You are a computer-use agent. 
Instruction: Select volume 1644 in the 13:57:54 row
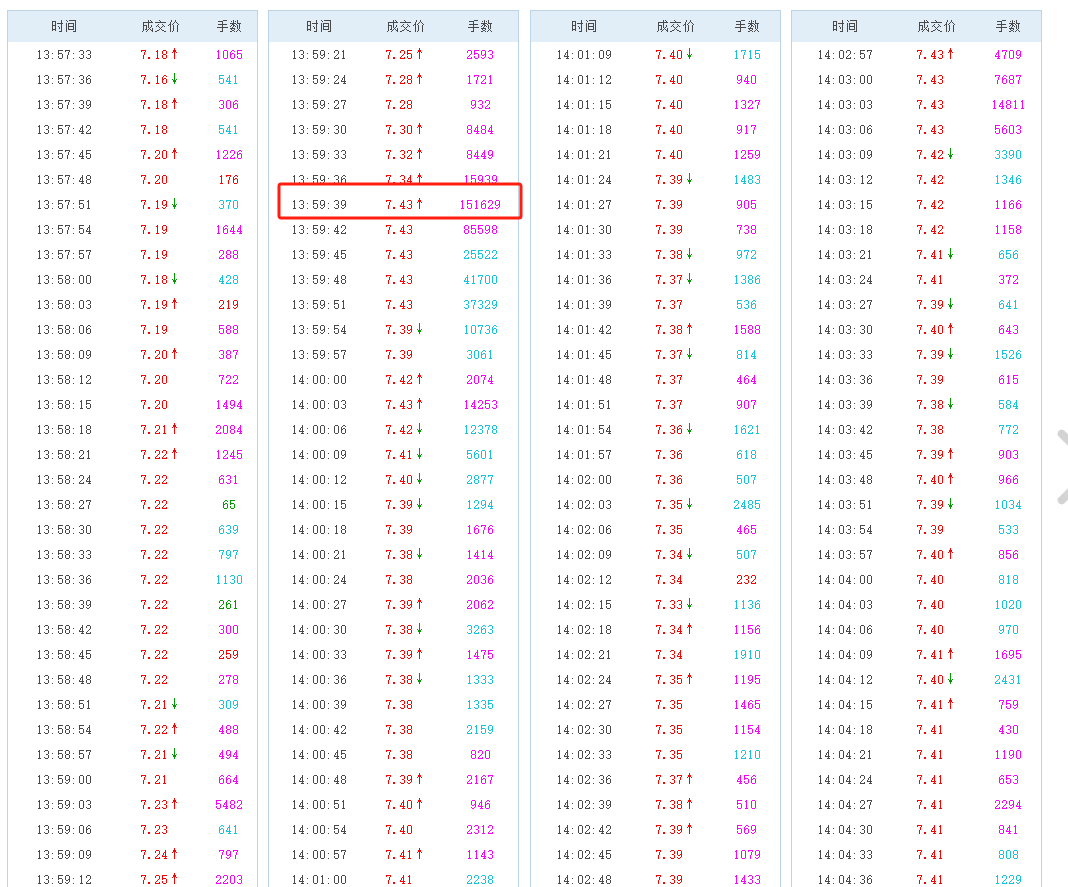point(229,230)
